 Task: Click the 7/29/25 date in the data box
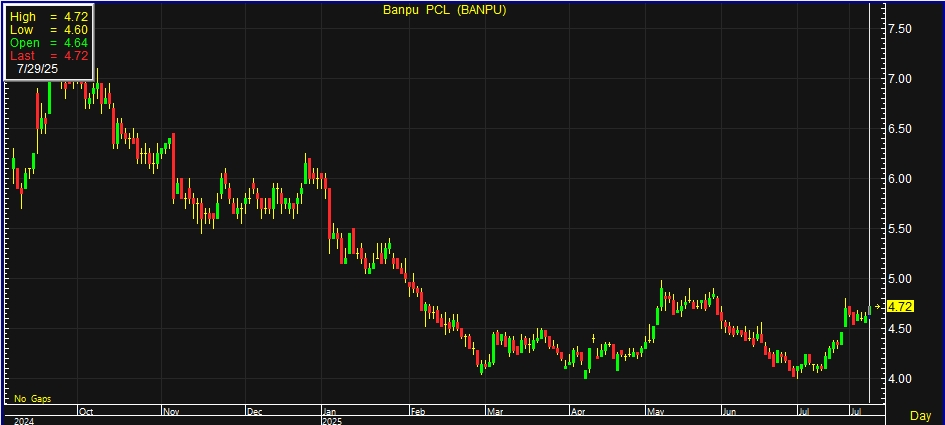pyautogui.click(x=37, y=69)
